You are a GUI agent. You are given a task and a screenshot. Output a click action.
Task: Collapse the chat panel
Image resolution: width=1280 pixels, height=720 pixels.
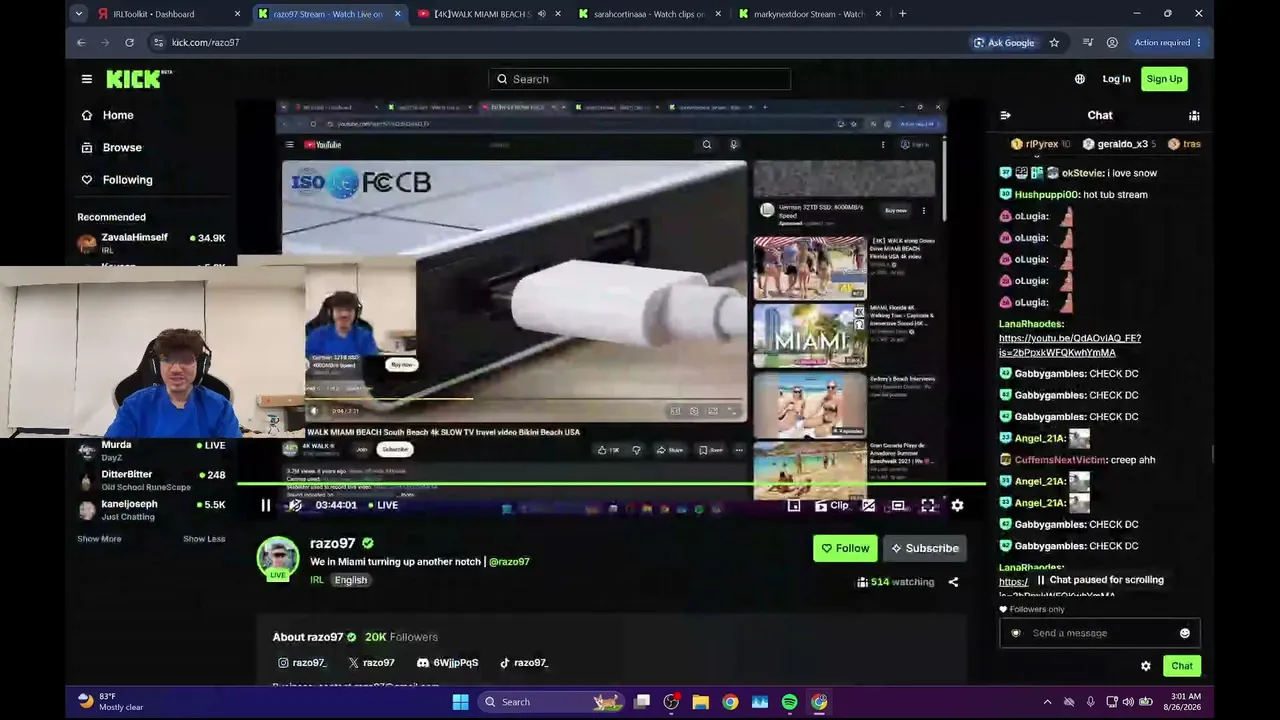coord(1005,115)
